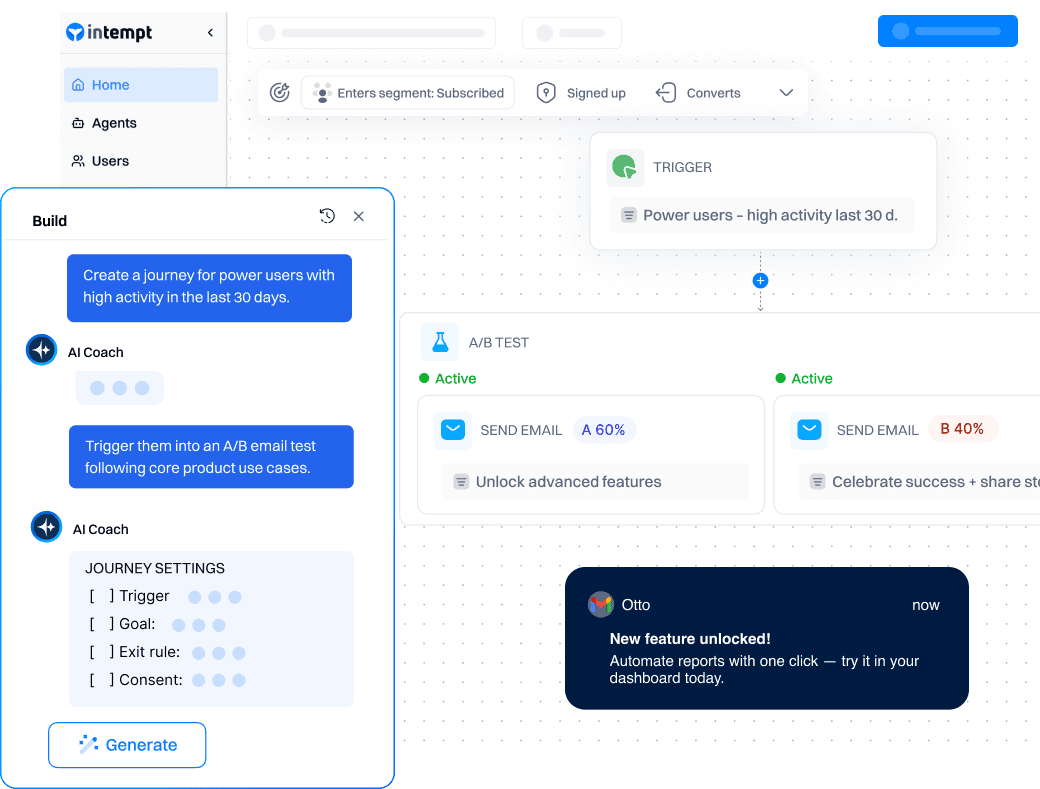Open Unlock advanced features email content
The width and height of the screenshot is (1040, 789).
click(x=595, y=482)
